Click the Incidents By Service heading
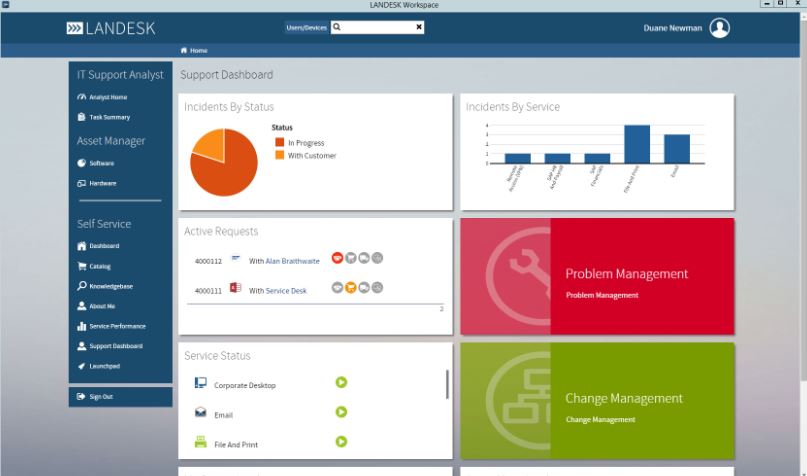Viewport: 807px width, 476px height. pos(513,107)
